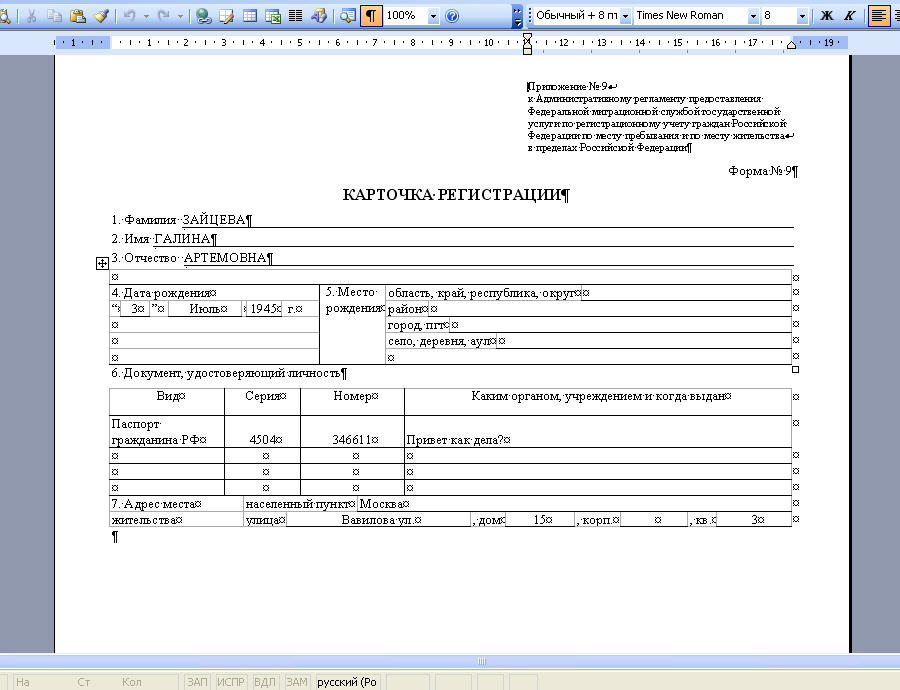Click the patronymic АРТЕМОВНА
The width and height of the screenshot is (900, 690).
pyautogui.click(x=225, y=258)
